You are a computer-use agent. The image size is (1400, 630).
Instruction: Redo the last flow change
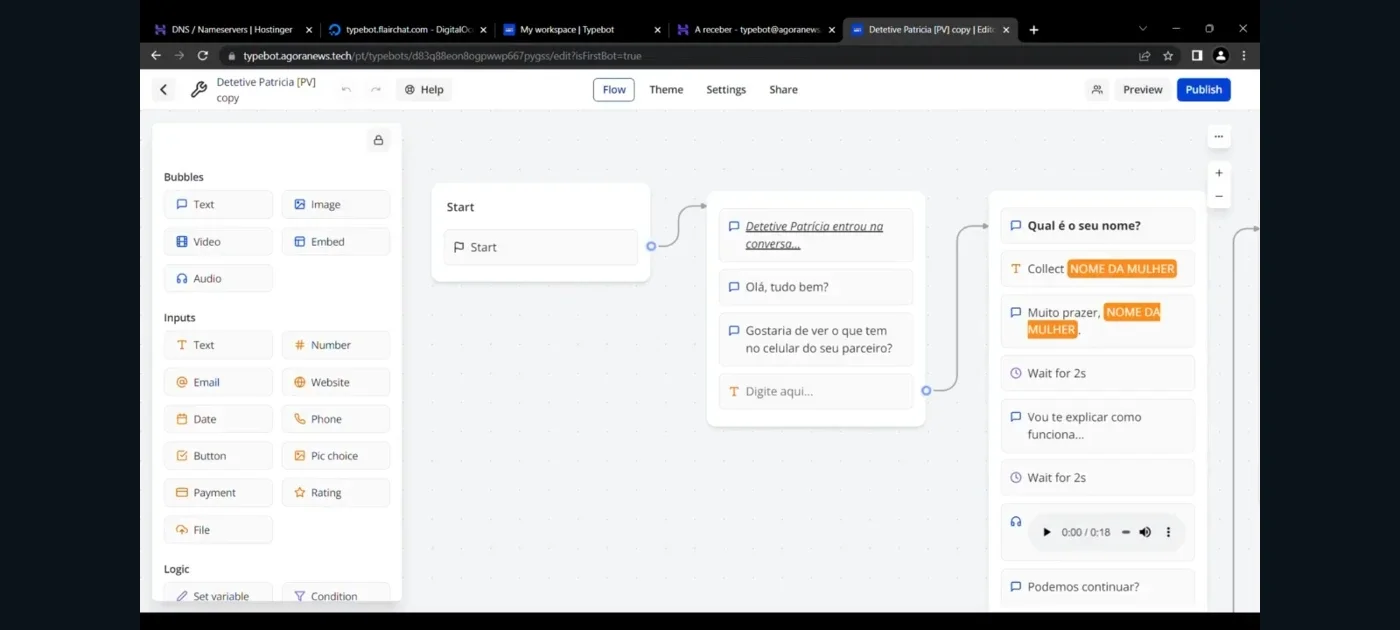[x=376, y=90]
